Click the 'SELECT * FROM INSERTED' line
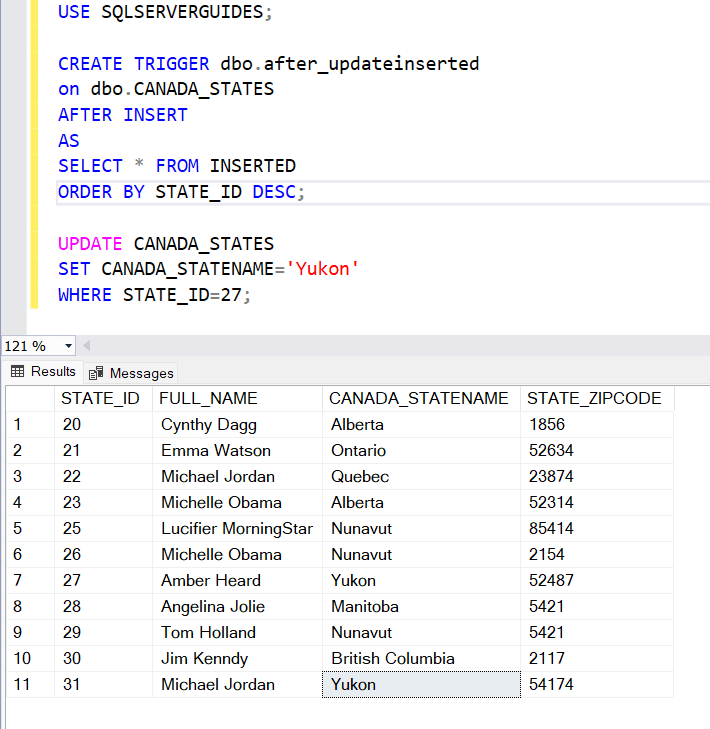Screen dimensions: 710x729 pyautogui.click(x=177, y=166)
